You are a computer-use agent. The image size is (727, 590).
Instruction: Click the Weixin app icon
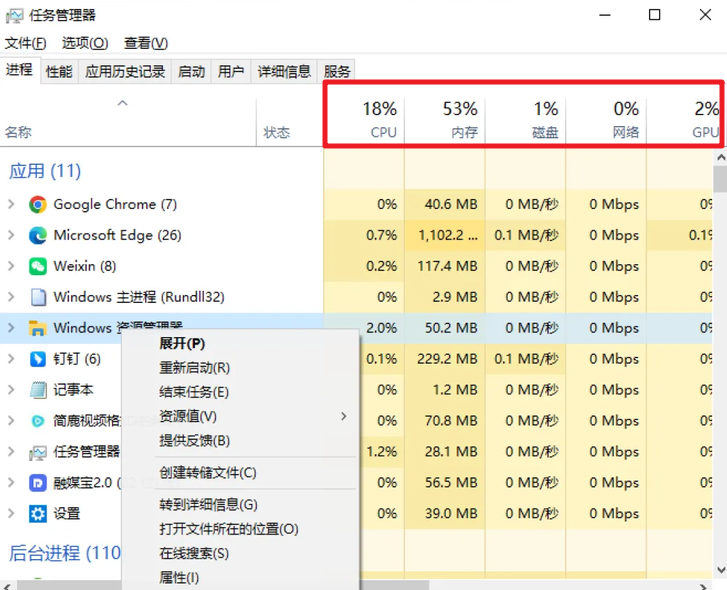pos(38,266)
